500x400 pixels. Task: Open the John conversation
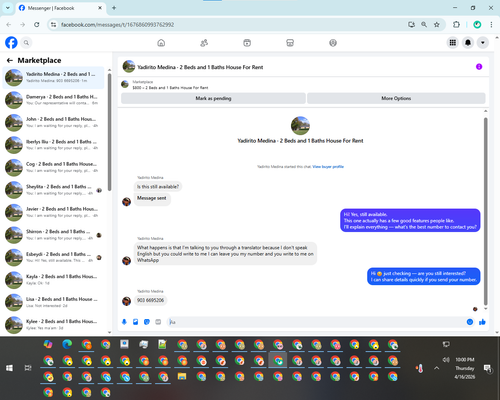coord(53,122)
